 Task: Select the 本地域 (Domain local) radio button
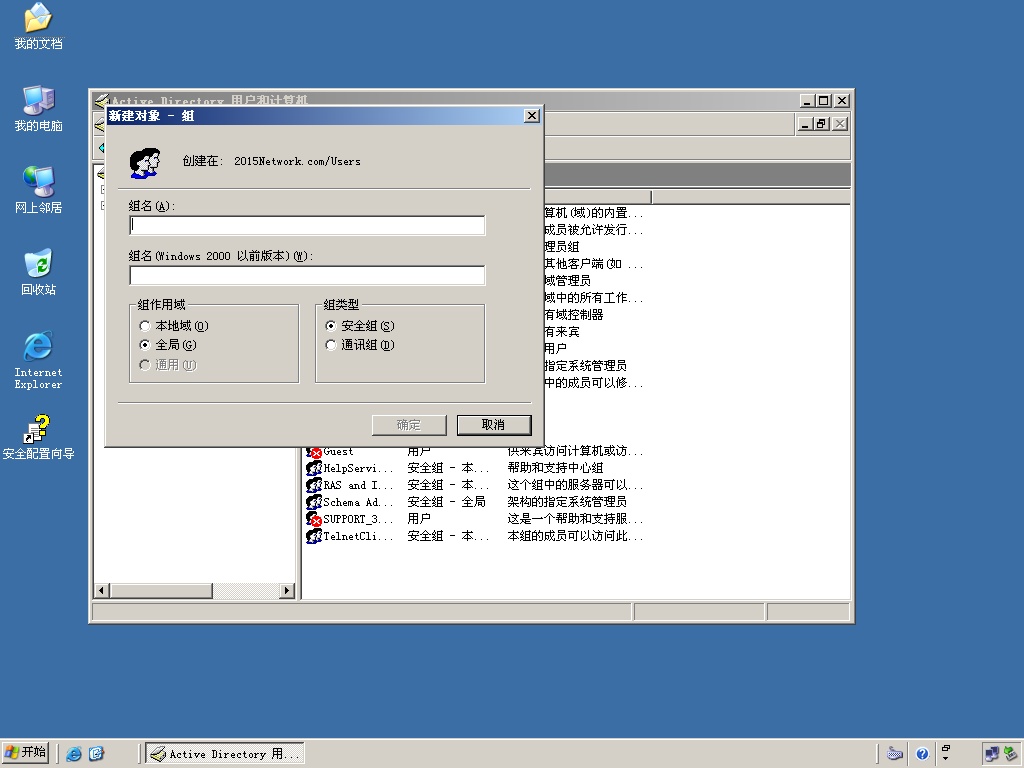145,326
